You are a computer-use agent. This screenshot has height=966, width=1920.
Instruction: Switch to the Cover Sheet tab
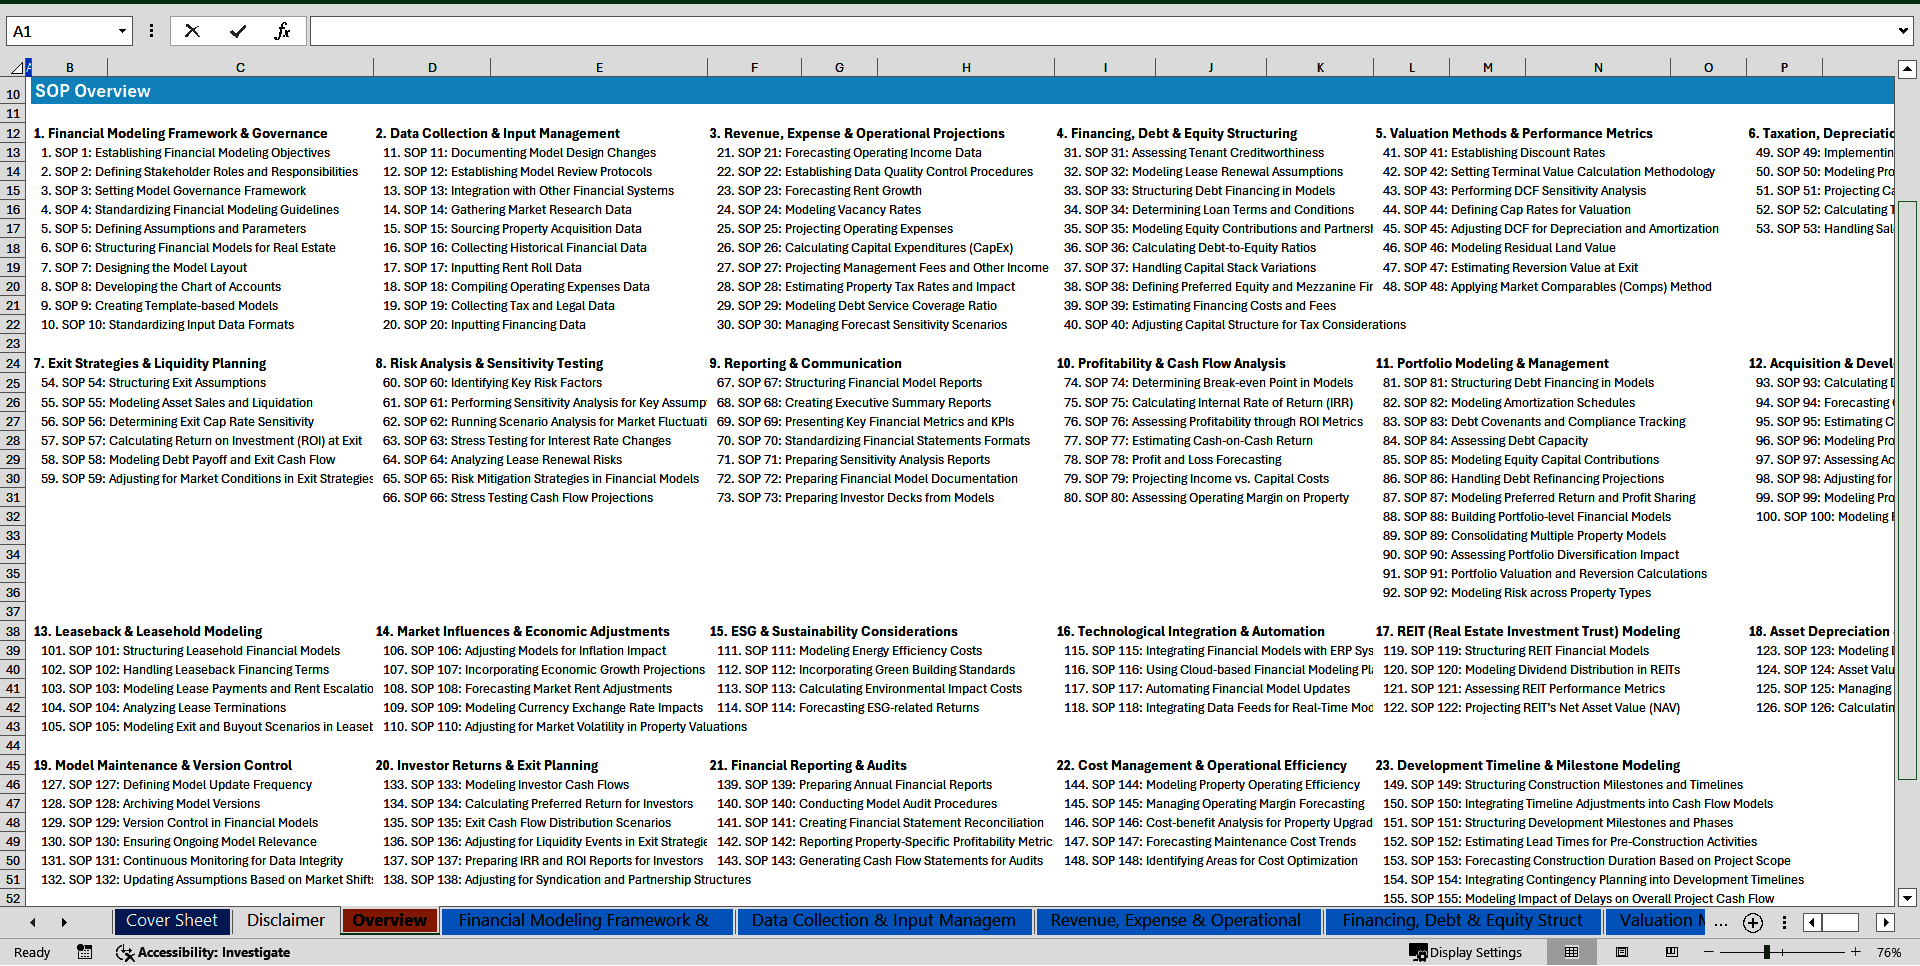coord(172,921)
